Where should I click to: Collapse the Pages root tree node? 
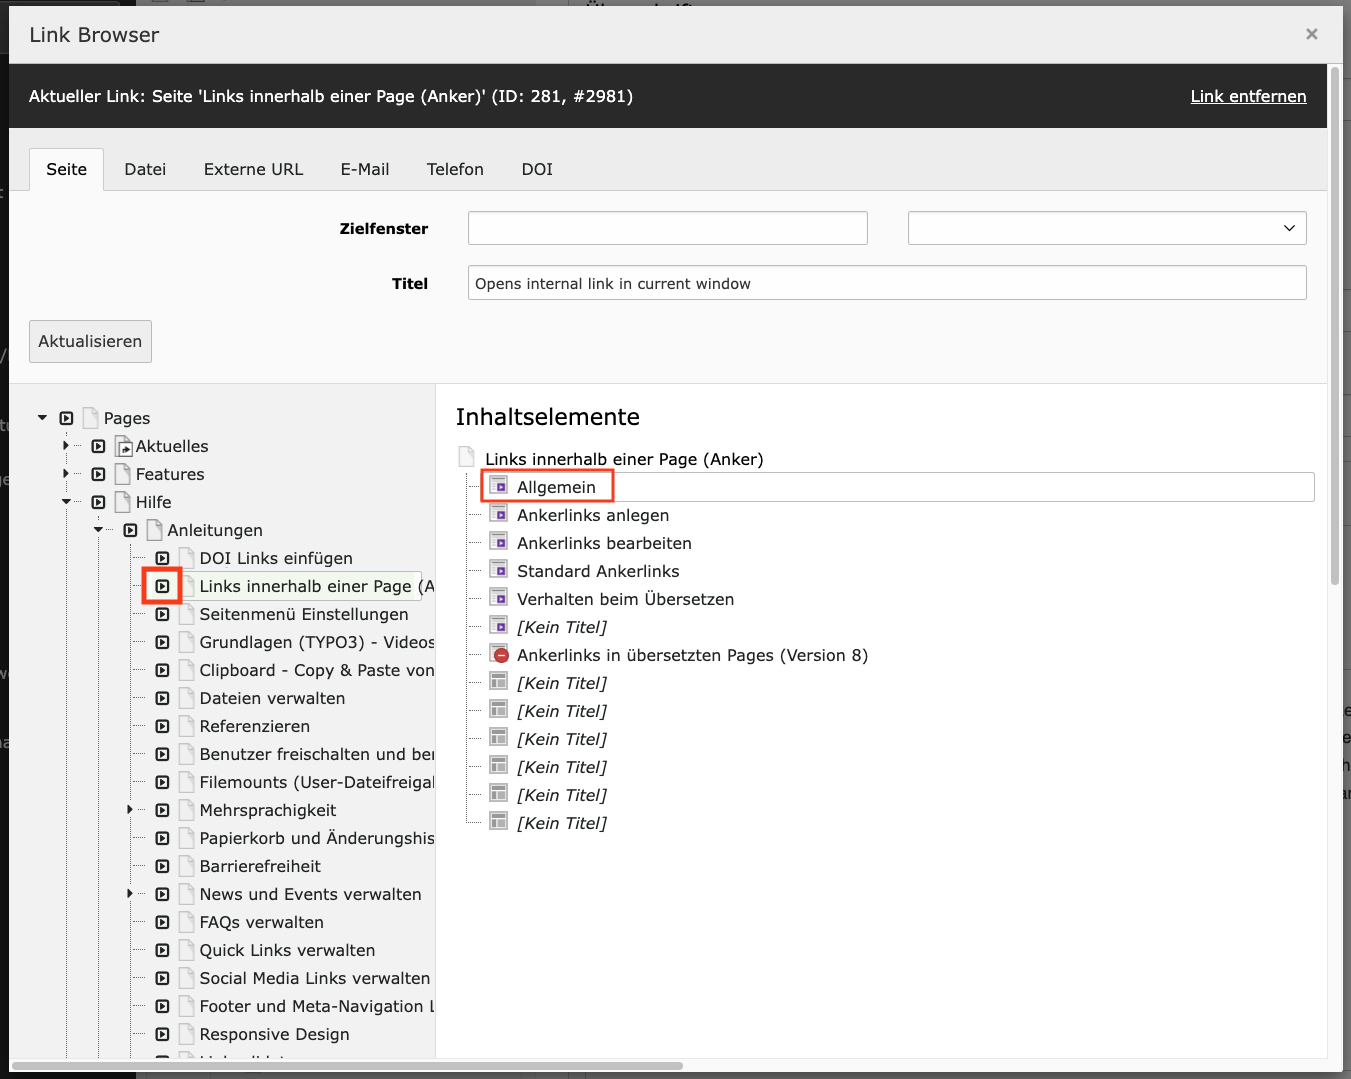tap(42, 418)
